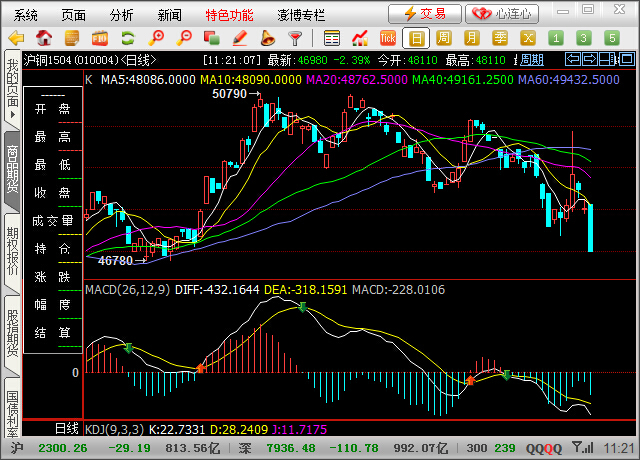The height and width of the screenshot is (460, 640).
Task: Open the filter funnel icon
Action: pyautogui.click(x=295, y=38)
